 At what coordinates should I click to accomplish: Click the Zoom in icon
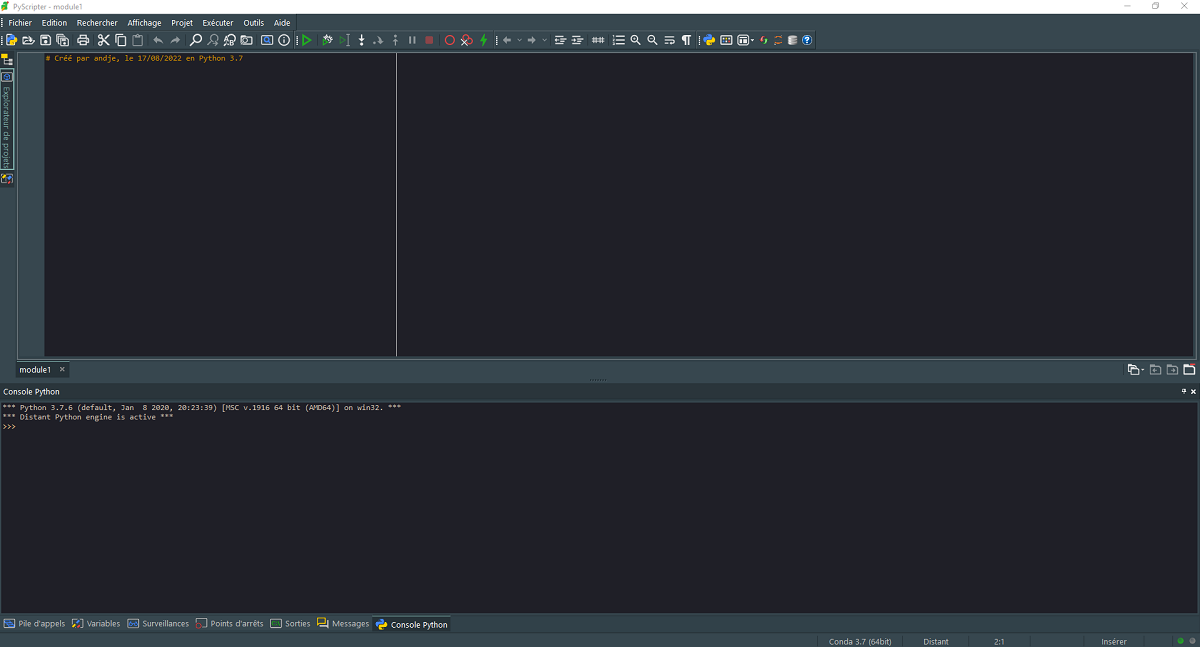click(x=635, y=40)
